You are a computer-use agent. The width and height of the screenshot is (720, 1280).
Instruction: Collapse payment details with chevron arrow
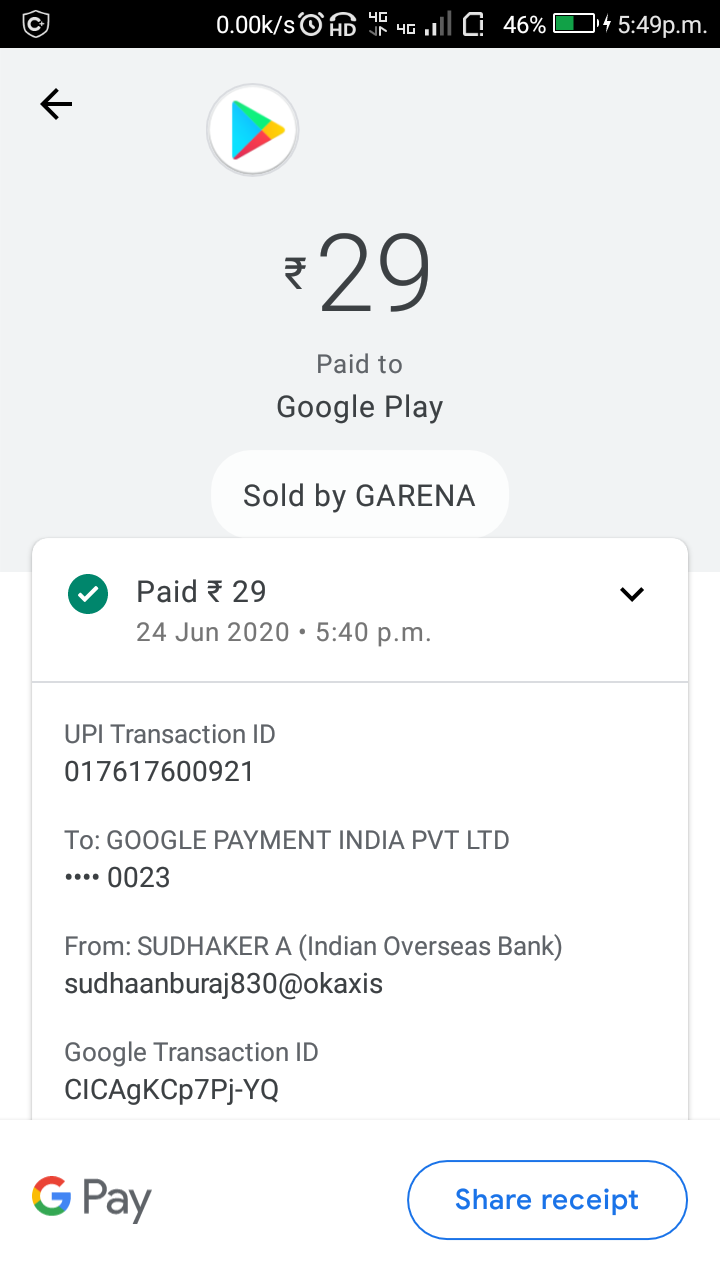click(632, 594)
